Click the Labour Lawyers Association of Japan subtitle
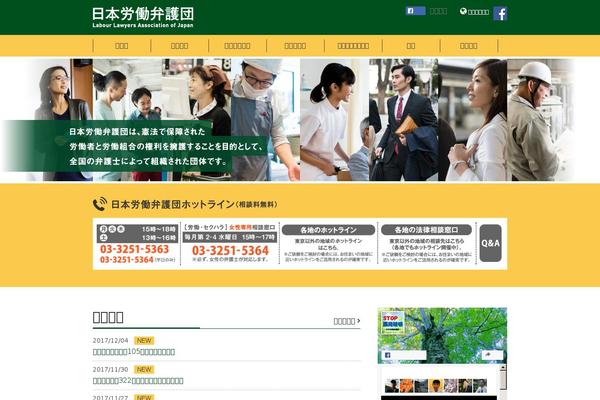600x400 pixels. click(x=143, y=25)
